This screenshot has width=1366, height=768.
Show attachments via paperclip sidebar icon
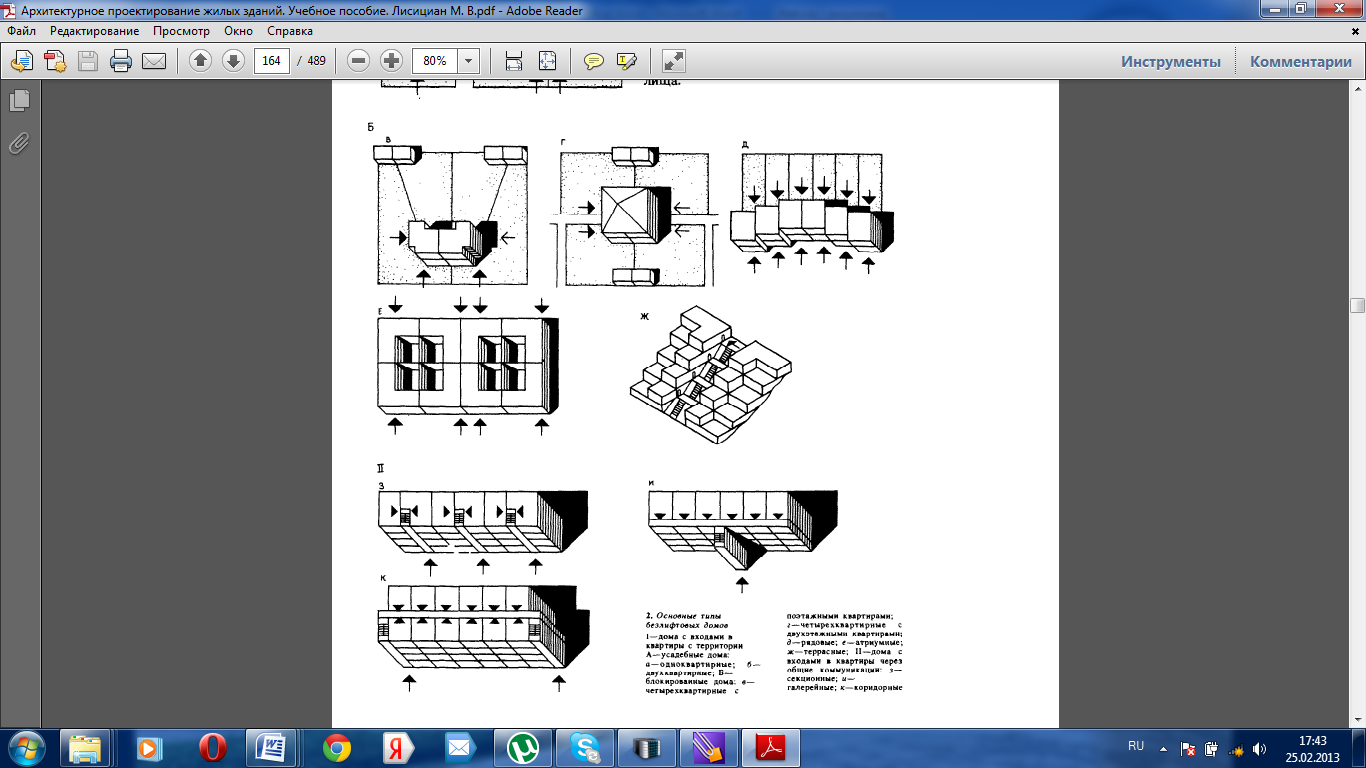tap(19, 144)
